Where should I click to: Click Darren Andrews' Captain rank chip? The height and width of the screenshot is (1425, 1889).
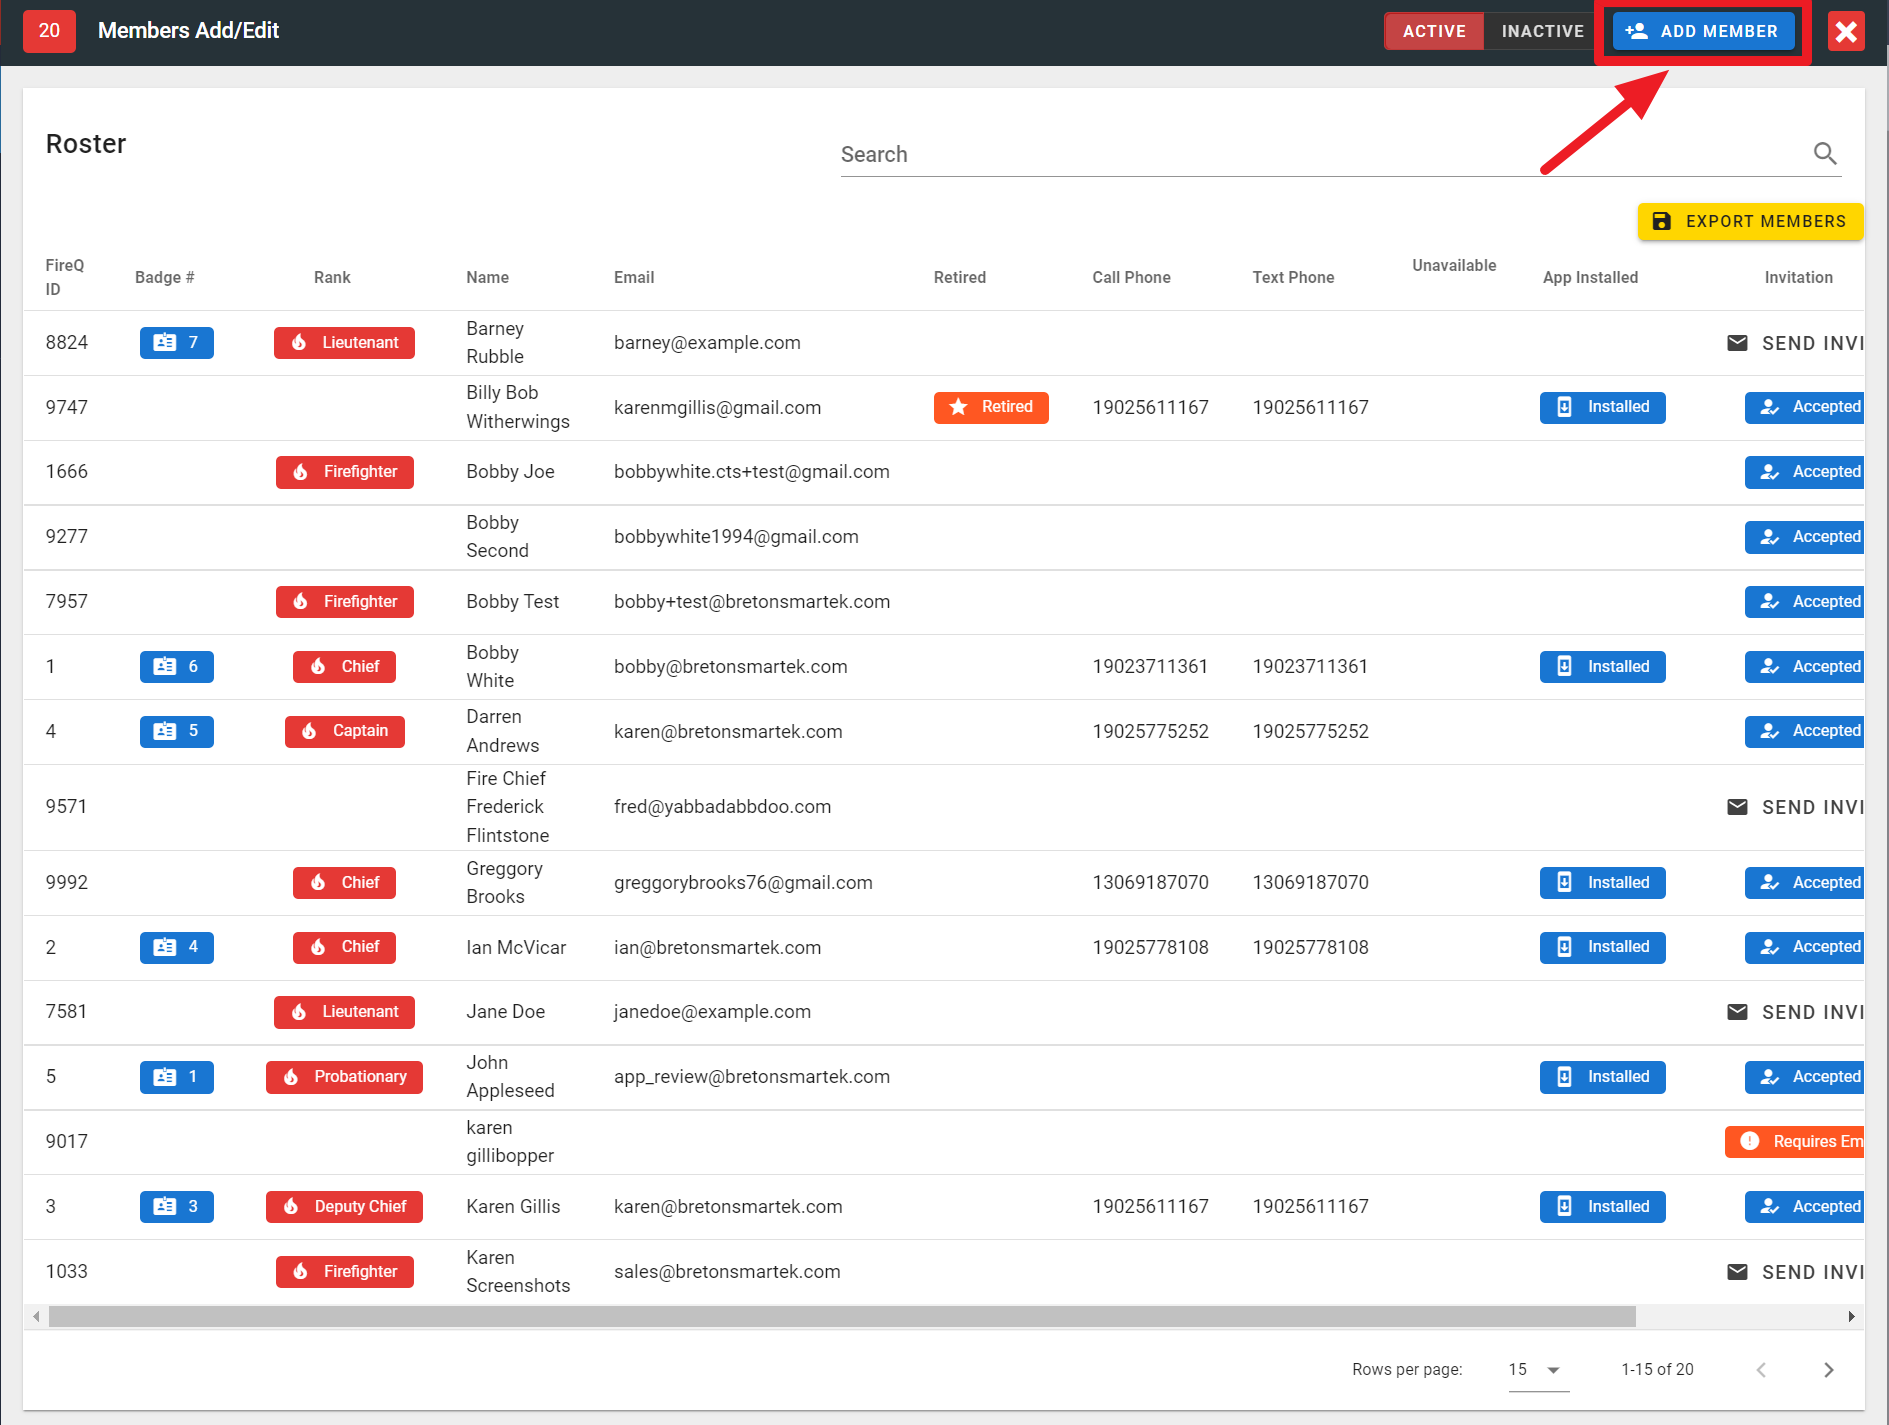[344, 731]
